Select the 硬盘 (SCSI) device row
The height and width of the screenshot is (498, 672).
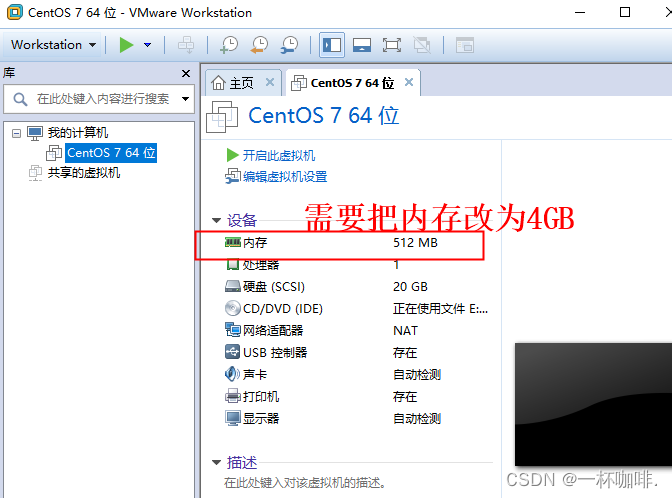(x=356, y=286)
